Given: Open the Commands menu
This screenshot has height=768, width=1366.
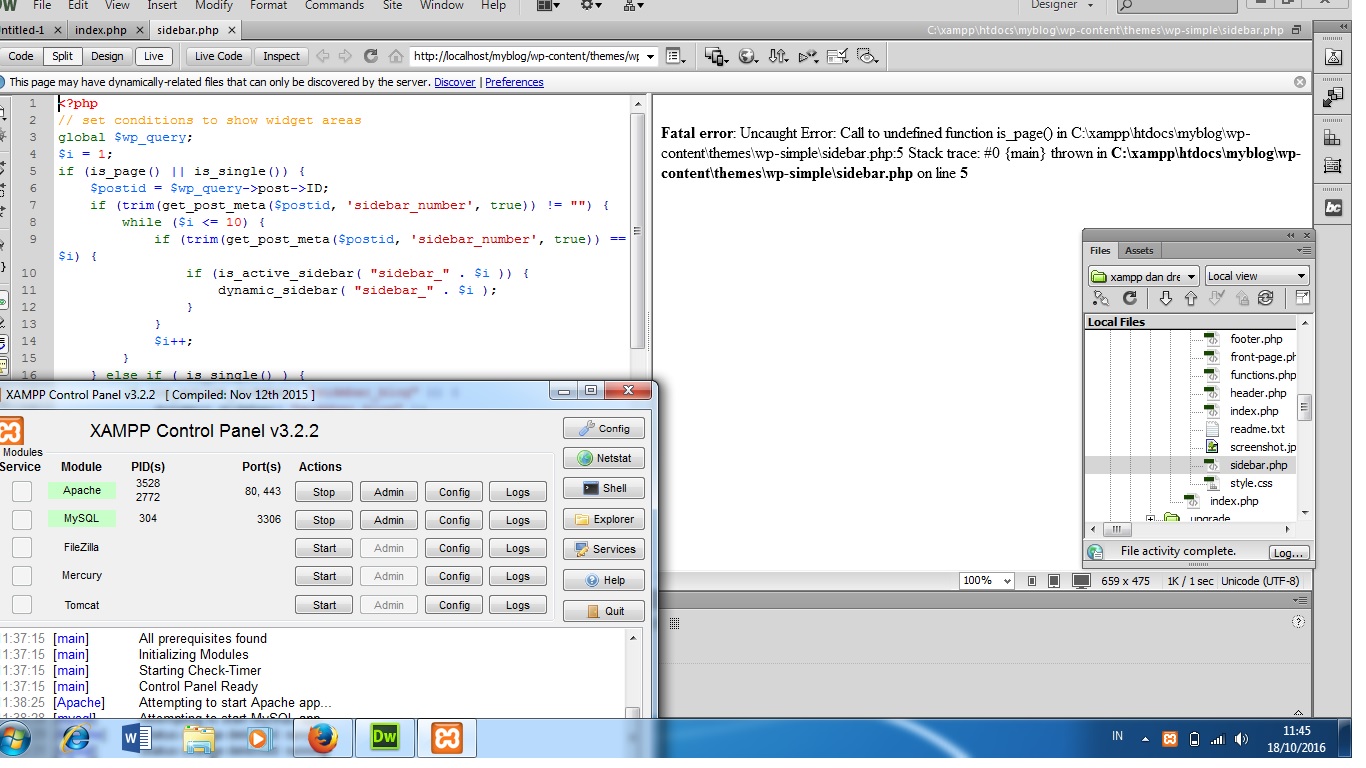Looking at the screenshot, I should coord(334,5).
